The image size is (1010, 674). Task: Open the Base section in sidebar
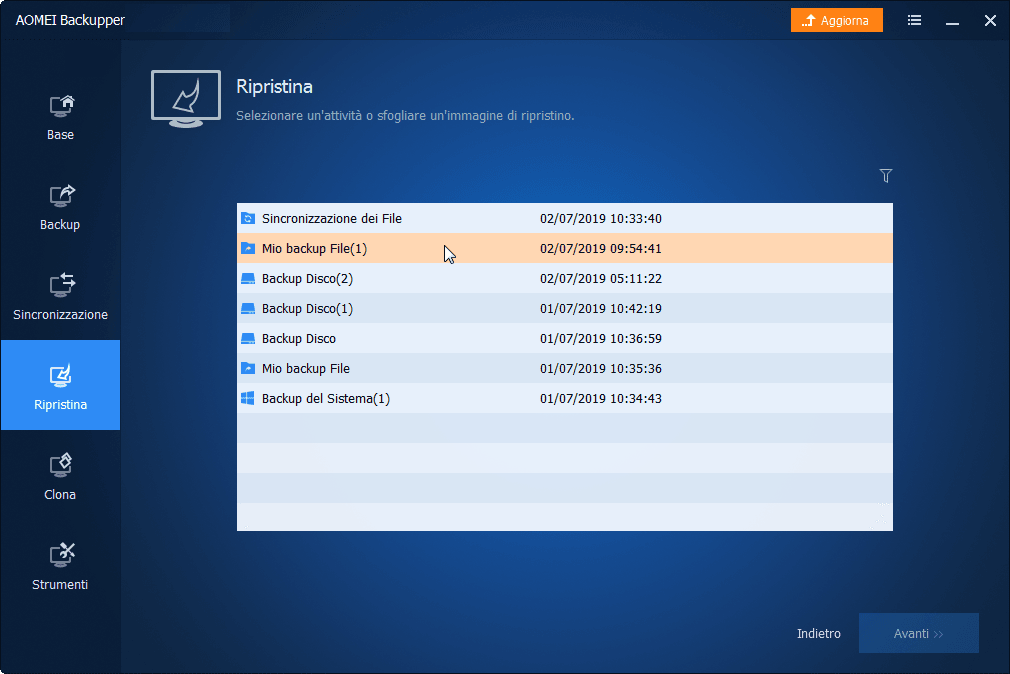tap(61, 117)
